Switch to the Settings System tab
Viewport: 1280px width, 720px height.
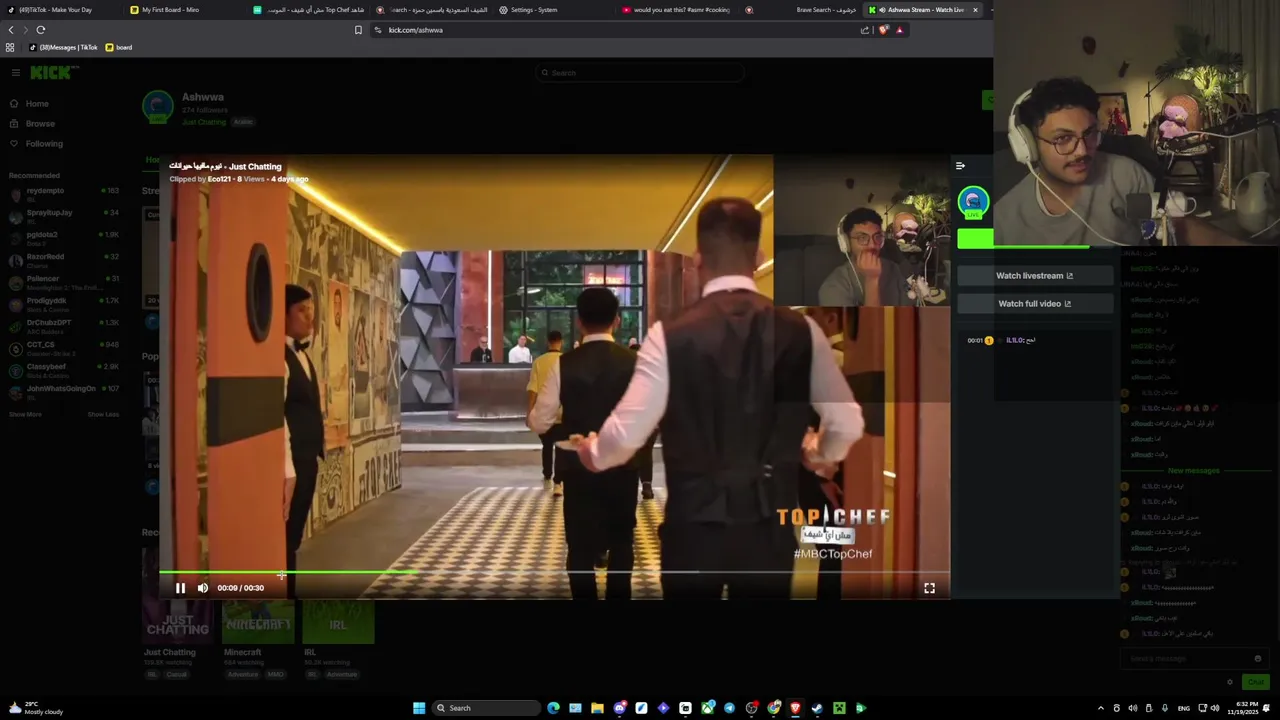553,10
